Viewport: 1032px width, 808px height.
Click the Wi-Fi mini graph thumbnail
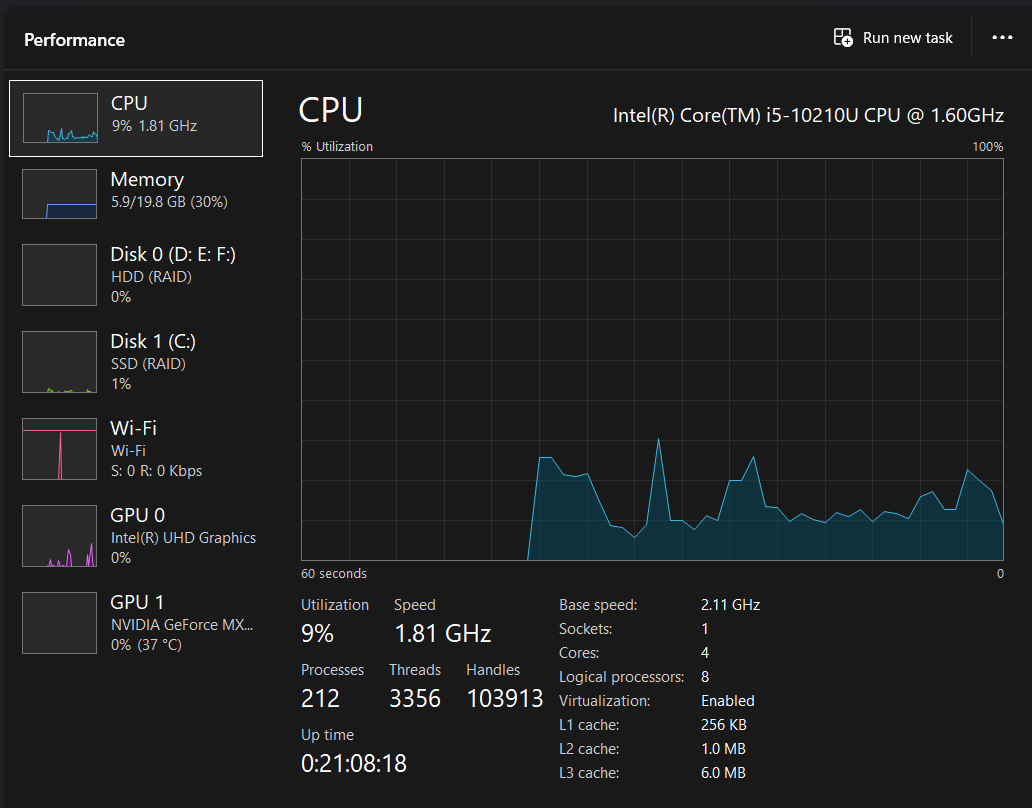(x=60, y=449)
